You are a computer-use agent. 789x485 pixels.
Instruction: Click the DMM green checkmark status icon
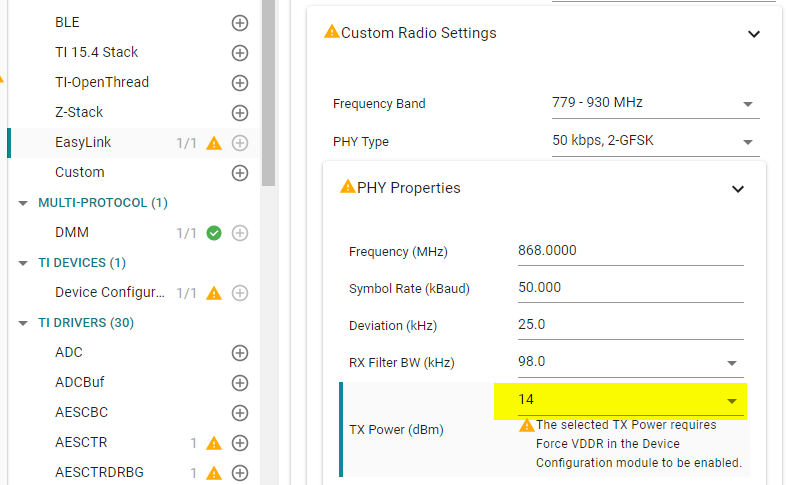pyautogui.click(x=213, y=233)
